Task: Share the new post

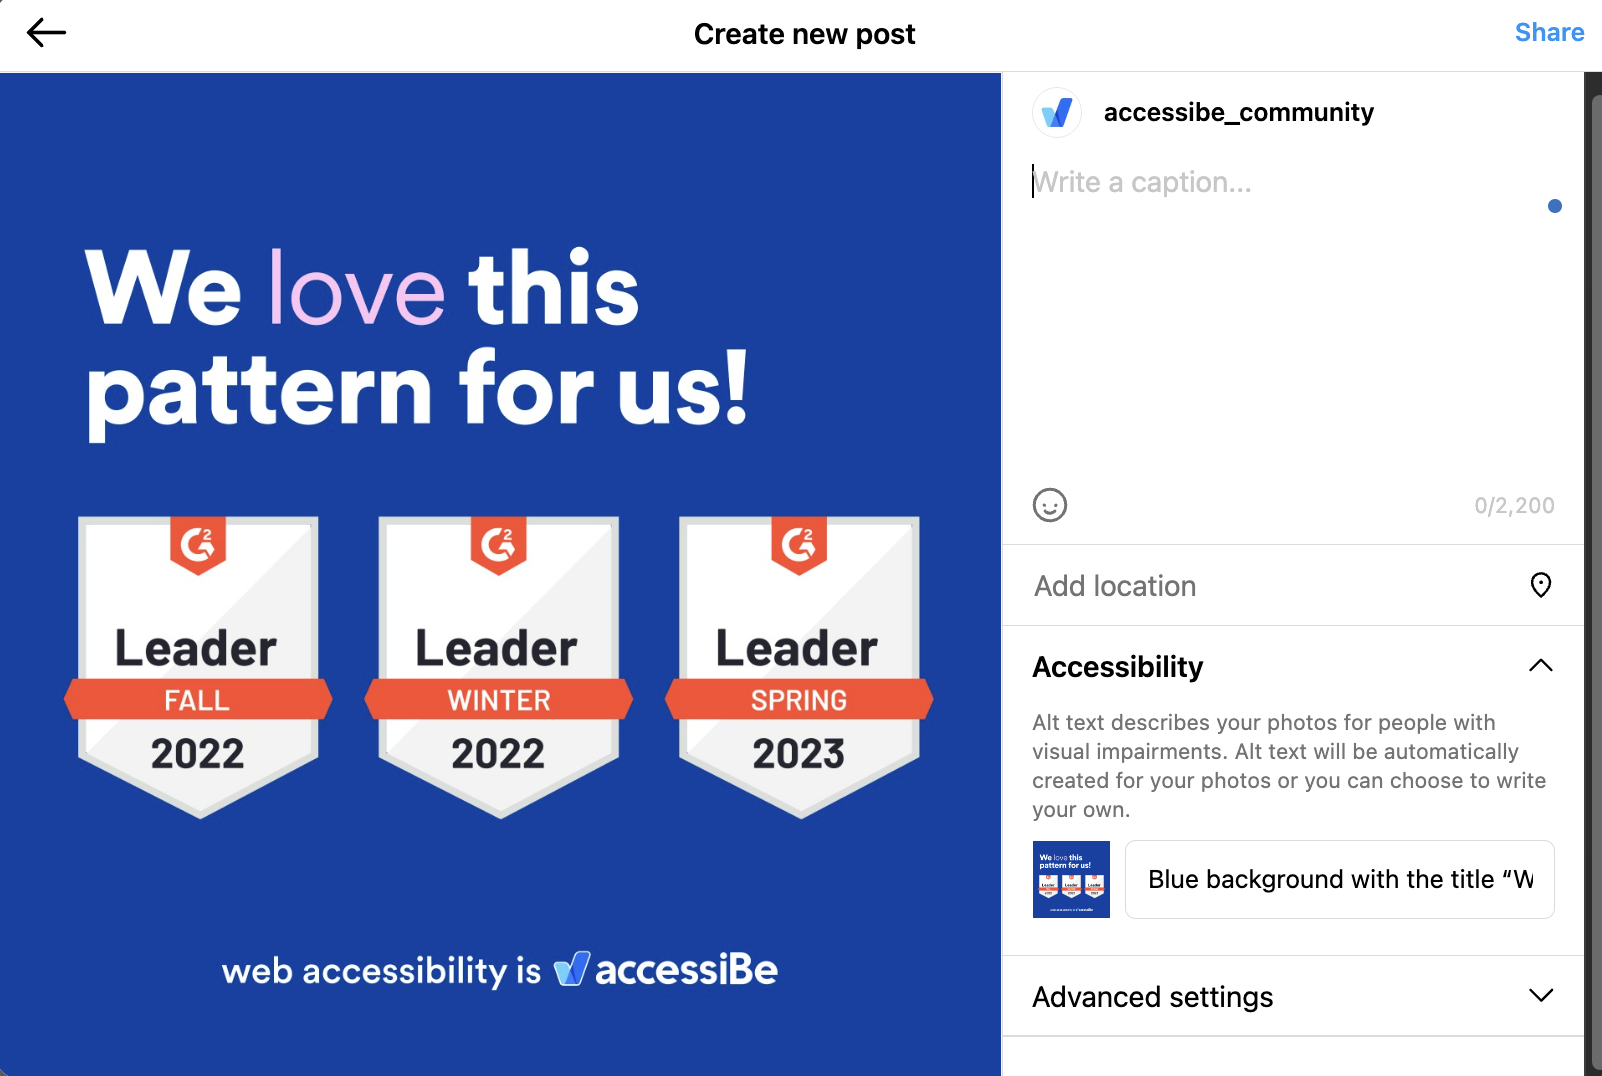Action: pyautogui.click(x=1548, y=32)
